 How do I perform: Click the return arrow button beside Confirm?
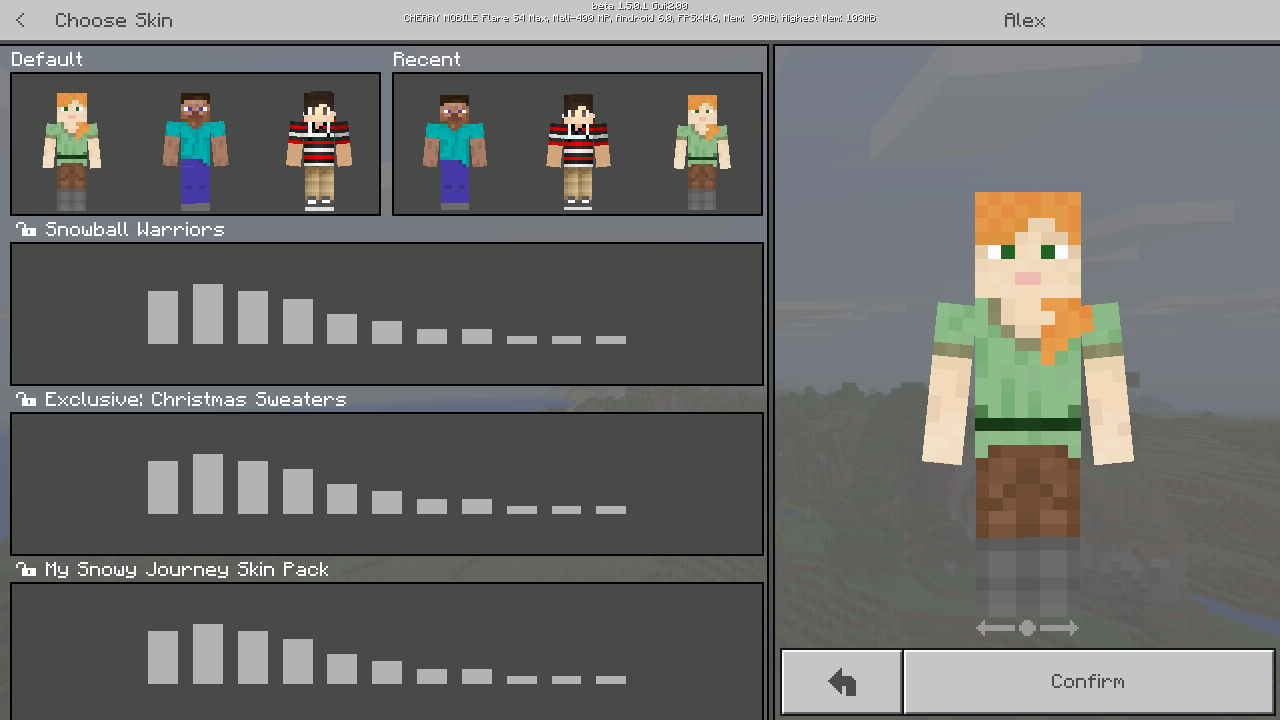pyautogui.click(x=842, y=682)
